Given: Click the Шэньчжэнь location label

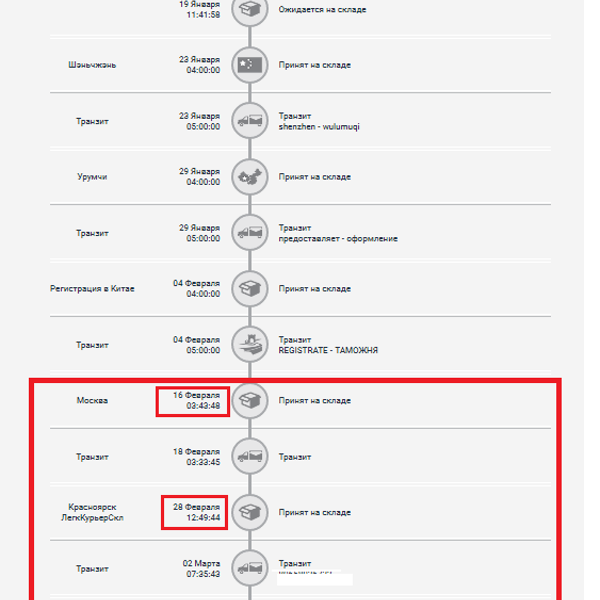Looking at the screenshot, I should [92, 65].
